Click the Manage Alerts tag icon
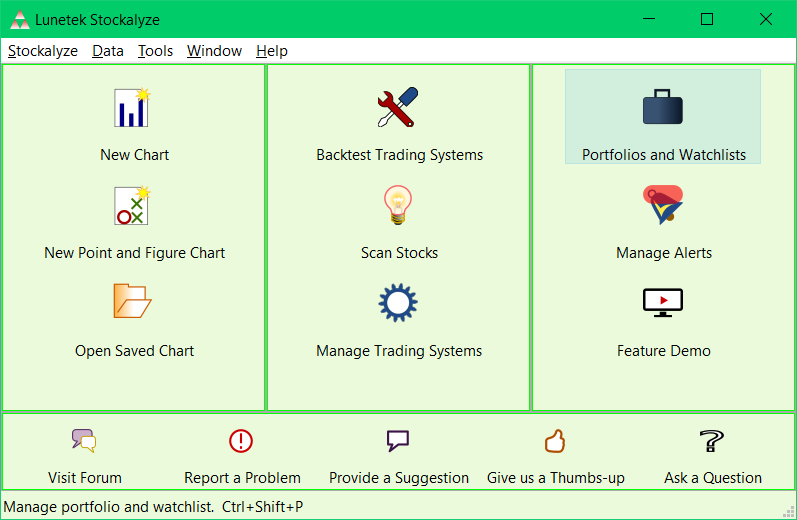This screenshot has height=520, width=797. tap(663, 205)
